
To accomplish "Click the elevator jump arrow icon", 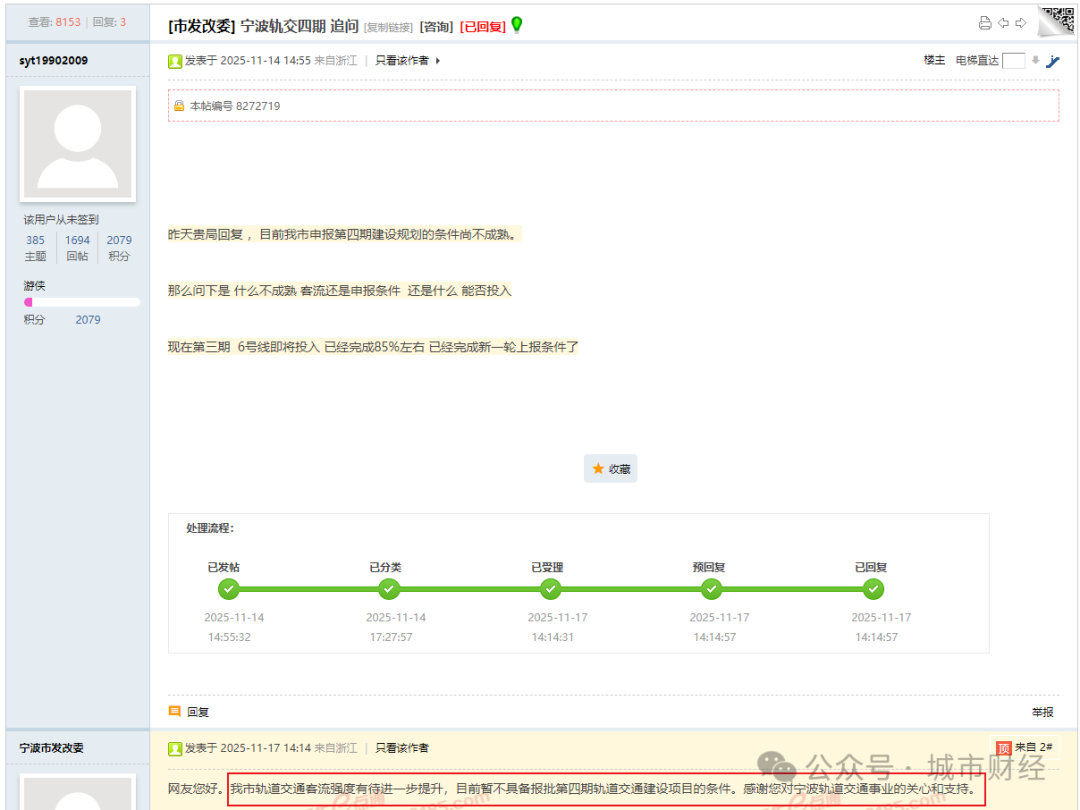I will [1035, 61].
